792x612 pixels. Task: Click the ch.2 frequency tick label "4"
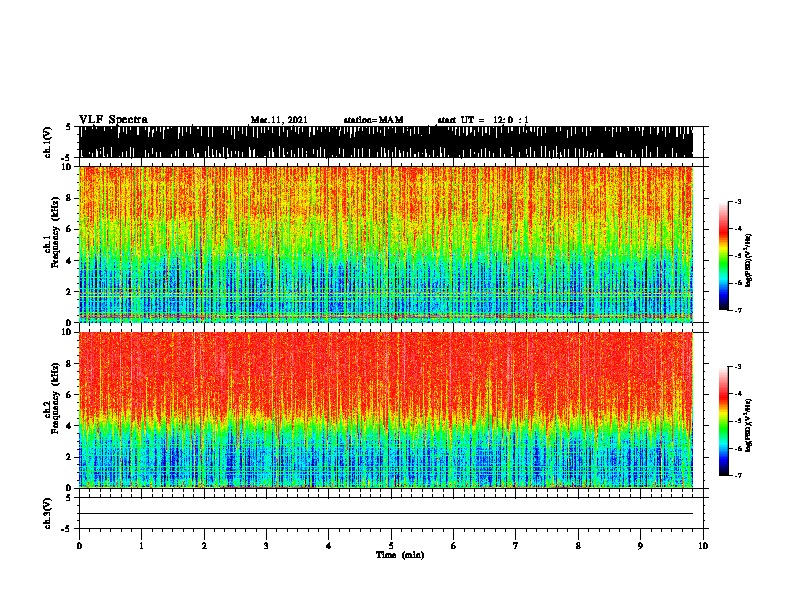(x=69, y=426)
